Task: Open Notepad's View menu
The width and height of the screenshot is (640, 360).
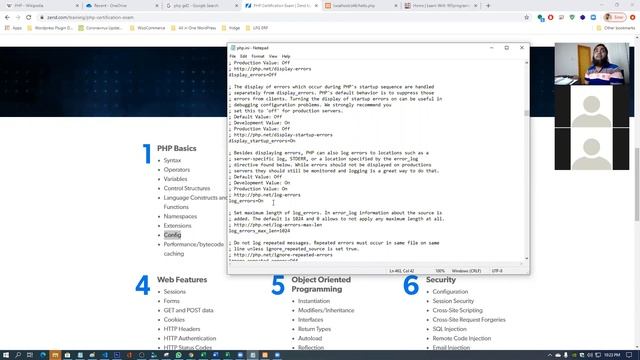Action: pos(273,56)
